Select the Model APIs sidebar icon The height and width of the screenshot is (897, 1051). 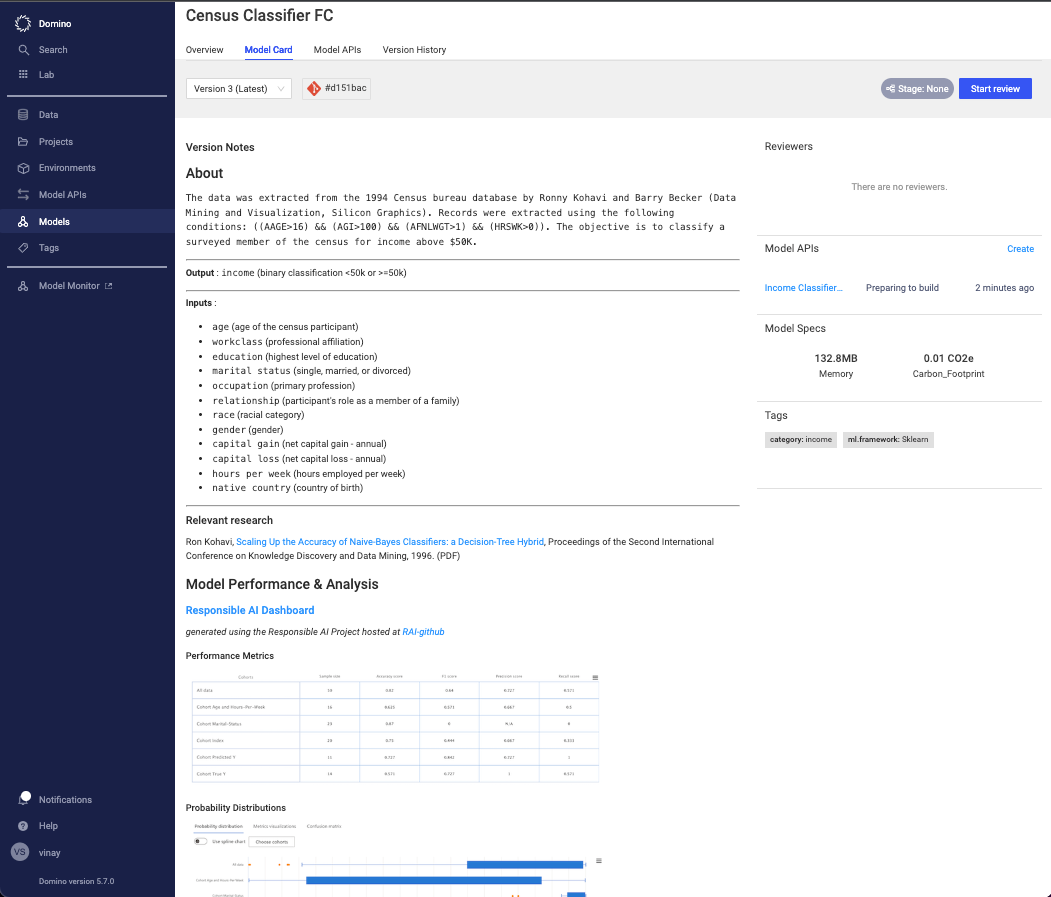[22, 195]
